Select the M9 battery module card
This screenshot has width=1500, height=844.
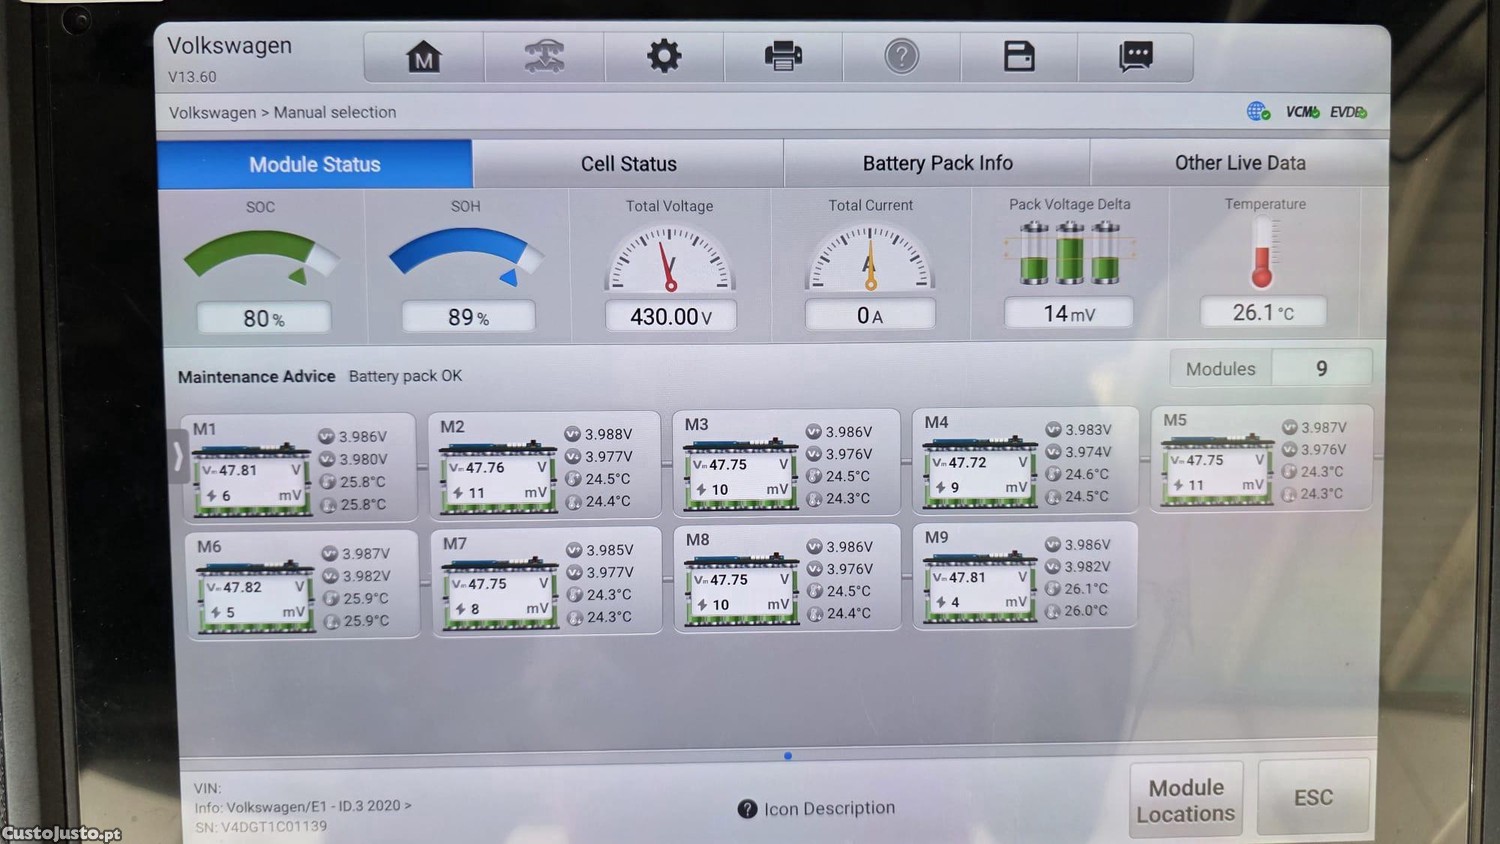click(x=1024, y=576)
